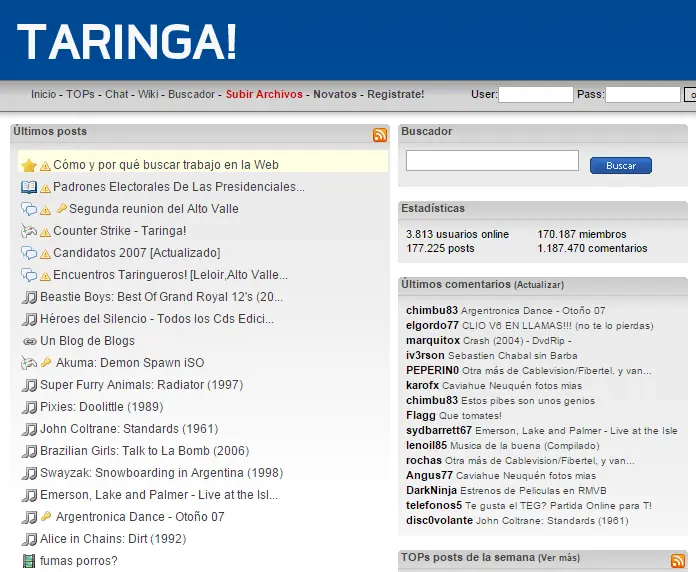The width and height of the screenshot is (696, 572).
Task: Open comment Estrenos de Peliculas en RMVB
Action: click(534, 491)
